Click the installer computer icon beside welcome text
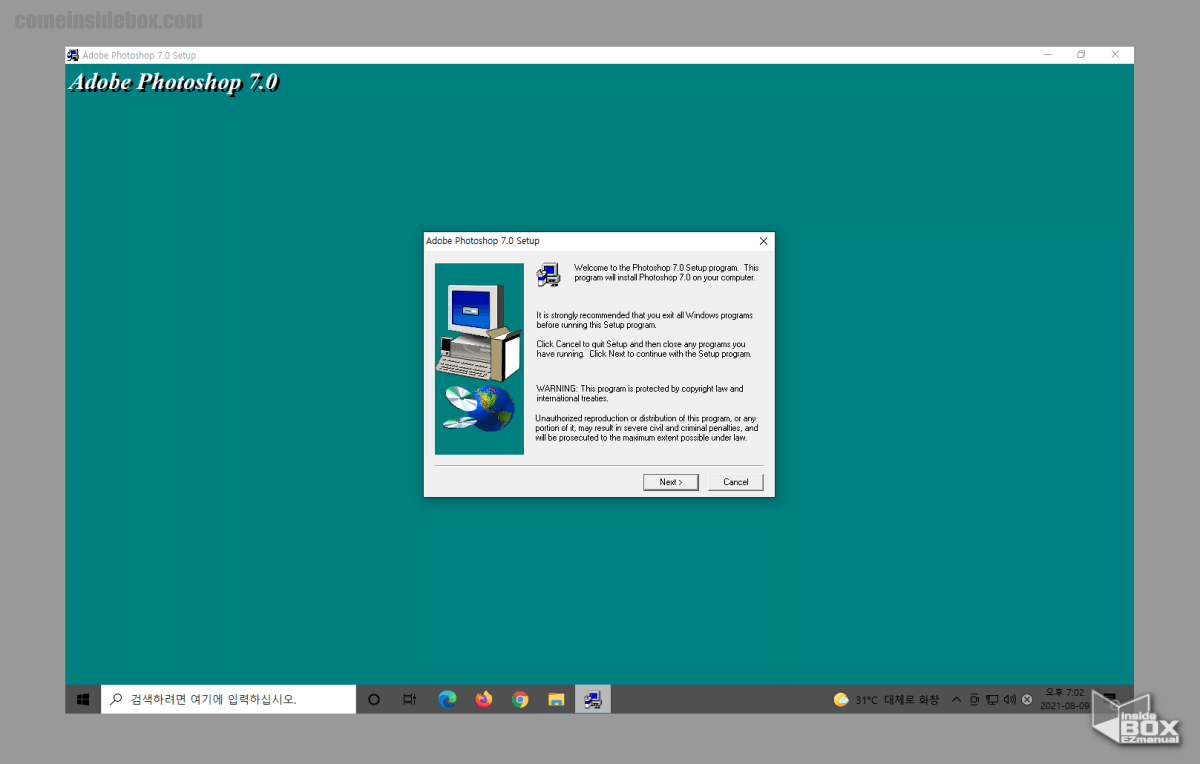 tap(548, 274)
